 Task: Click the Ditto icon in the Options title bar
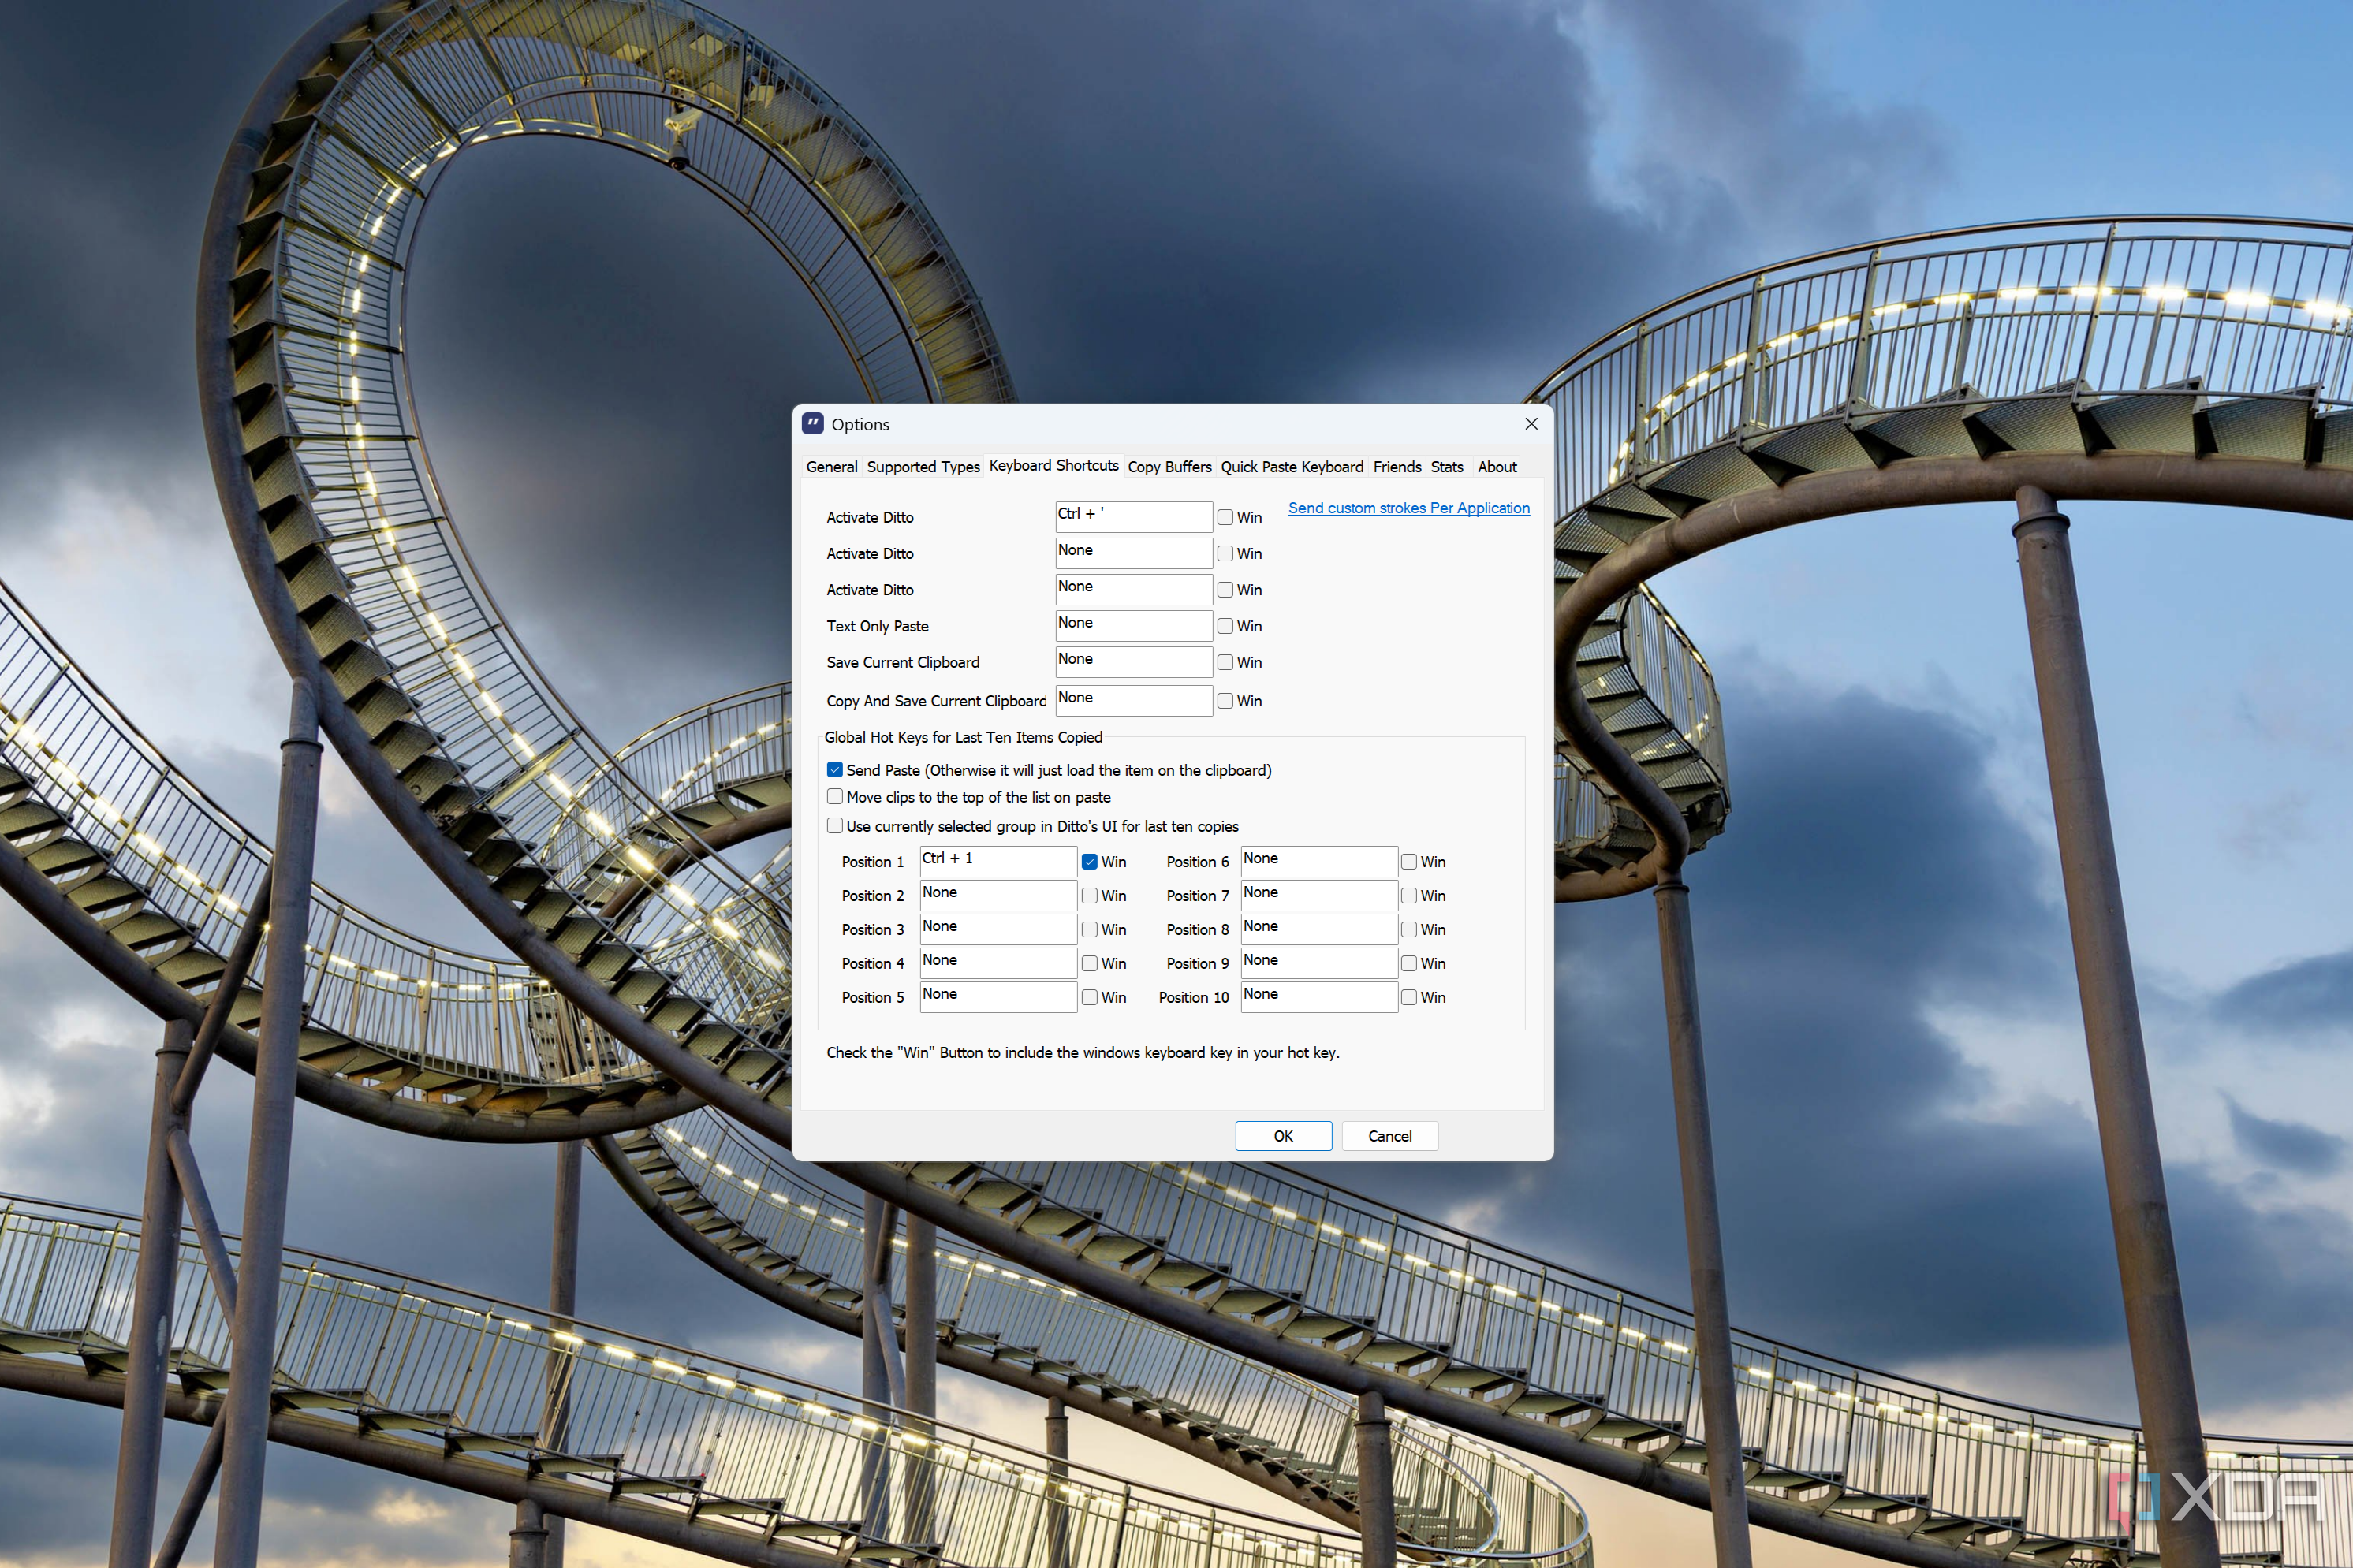pos(812,424)
